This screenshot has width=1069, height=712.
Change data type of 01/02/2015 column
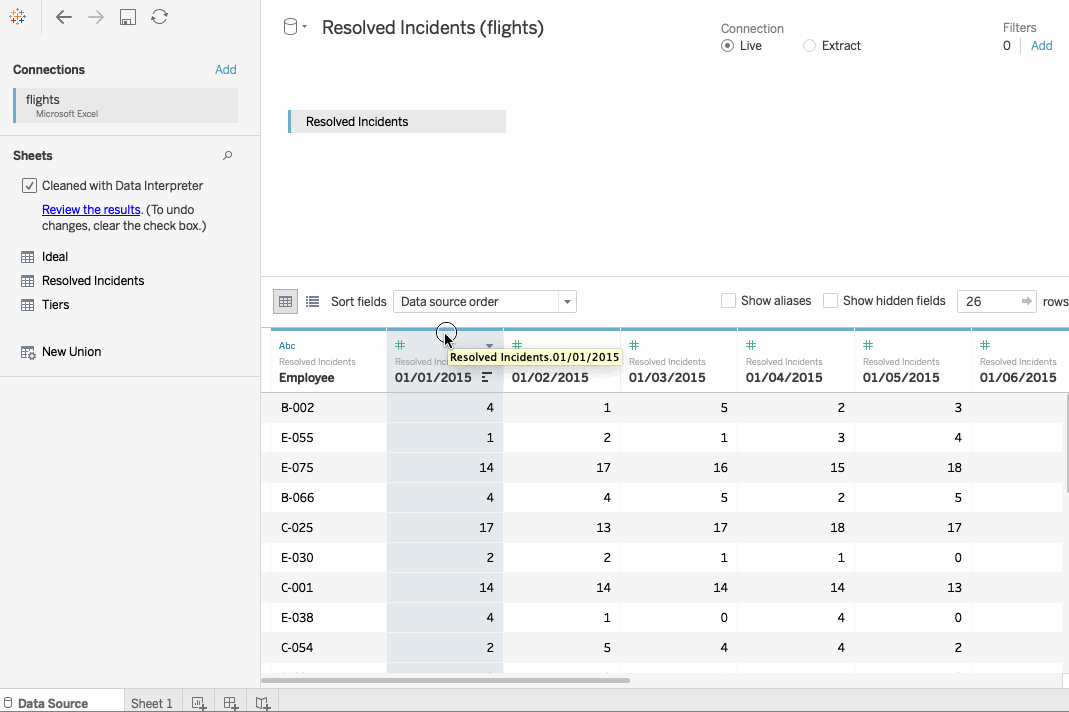coord(517,345)
